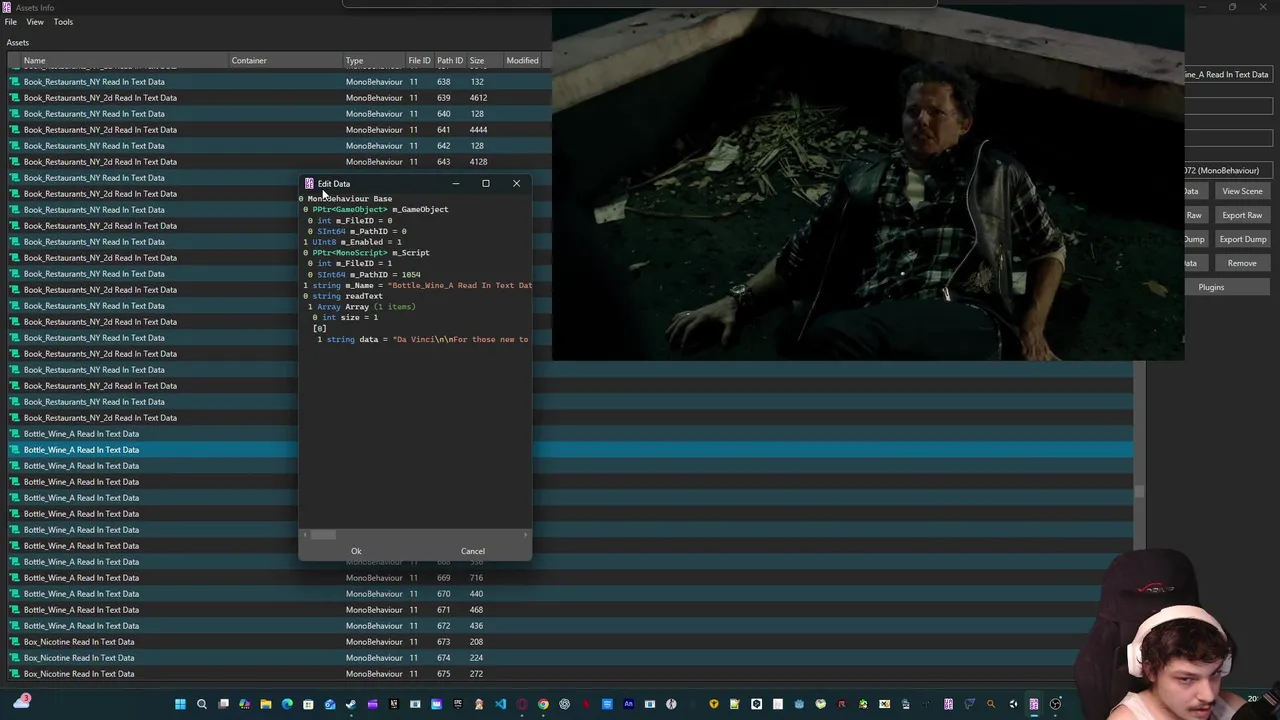The width and height of the screenshot is (1280, 720).
Task: Click the m_PathID = 1054 line
Action: [364, 274]
